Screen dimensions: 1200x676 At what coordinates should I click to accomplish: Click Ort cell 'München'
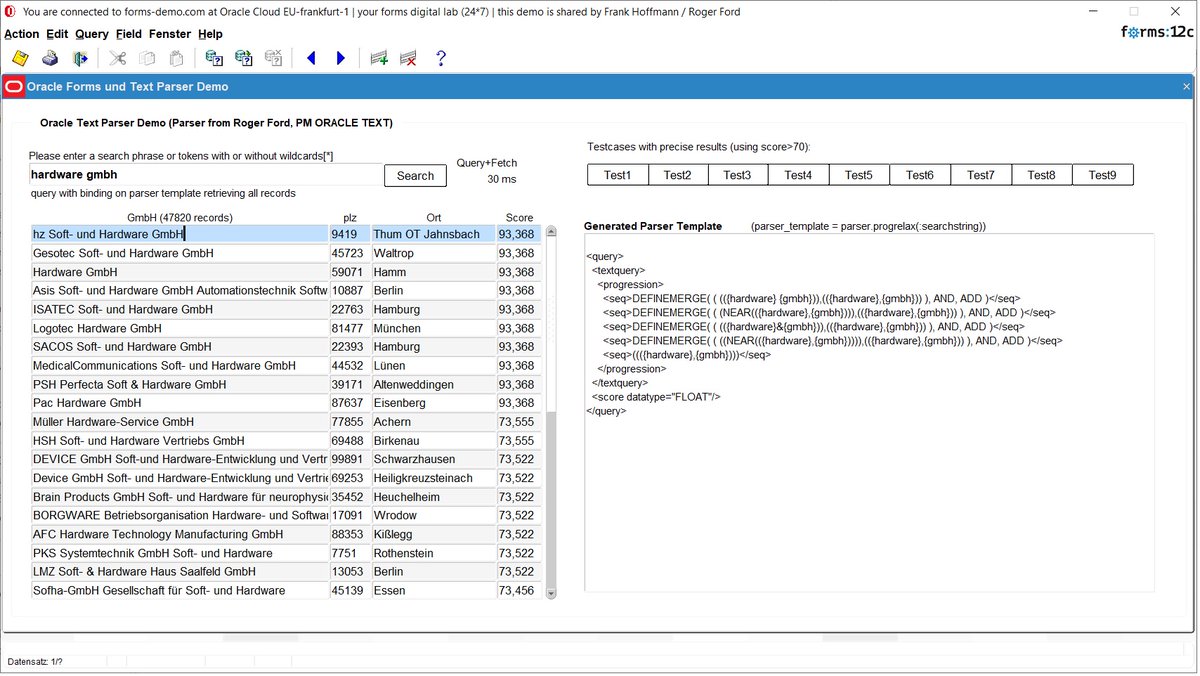(x=432, y=328)
